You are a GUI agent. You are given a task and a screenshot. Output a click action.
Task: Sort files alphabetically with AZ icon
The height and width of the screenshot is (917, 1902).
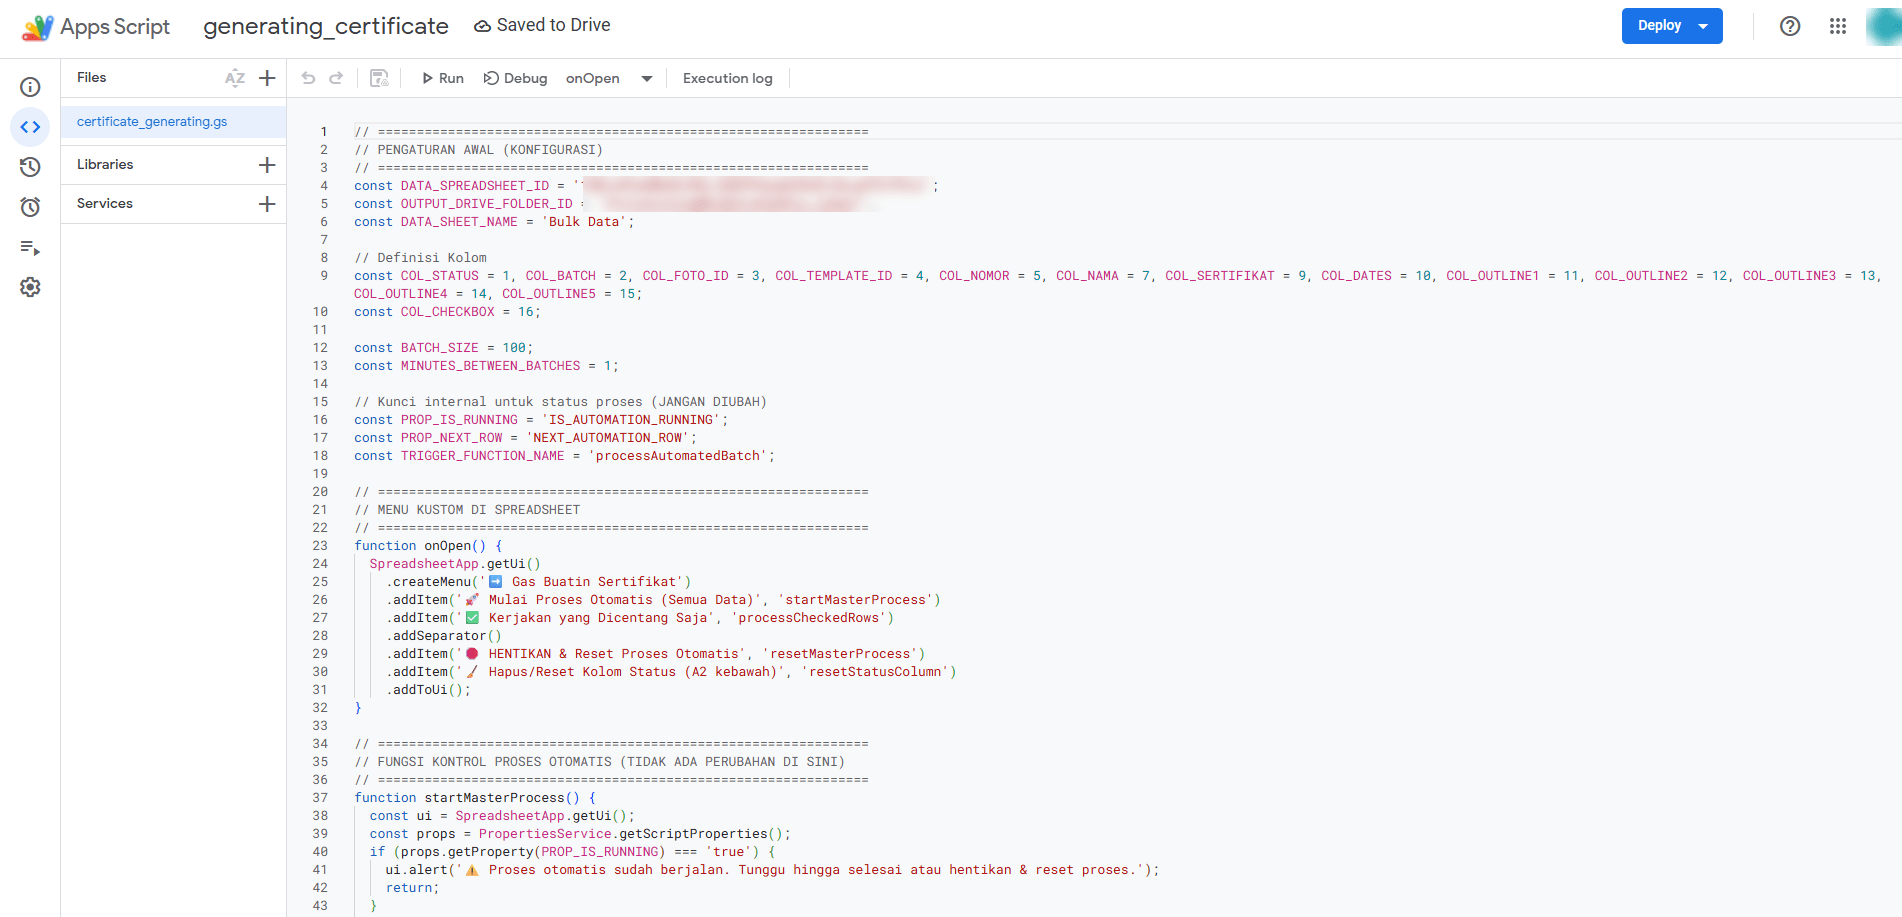pyautogui.click(x=235, y=78)
